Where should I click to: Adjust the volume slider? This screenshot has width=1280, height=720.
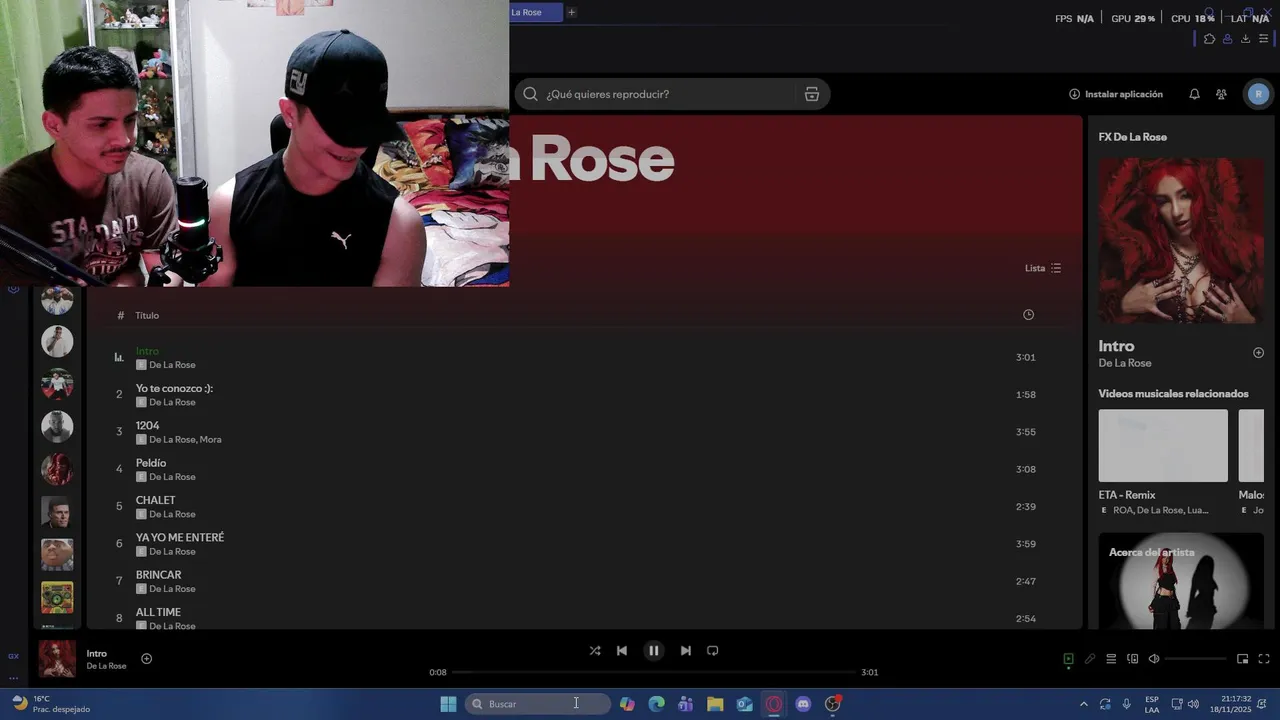[x=1196, y=659]
